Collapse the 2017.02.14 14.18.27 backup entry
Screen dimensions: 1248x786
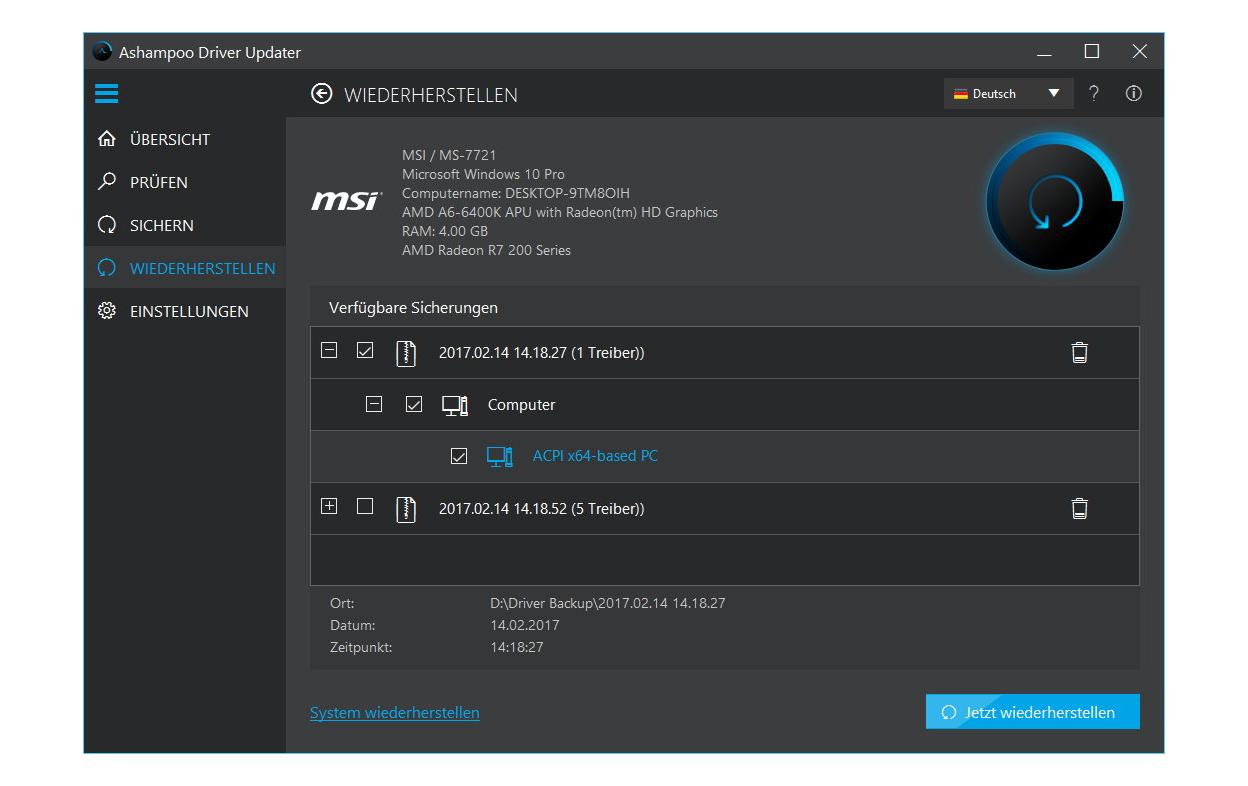point(329,351)
